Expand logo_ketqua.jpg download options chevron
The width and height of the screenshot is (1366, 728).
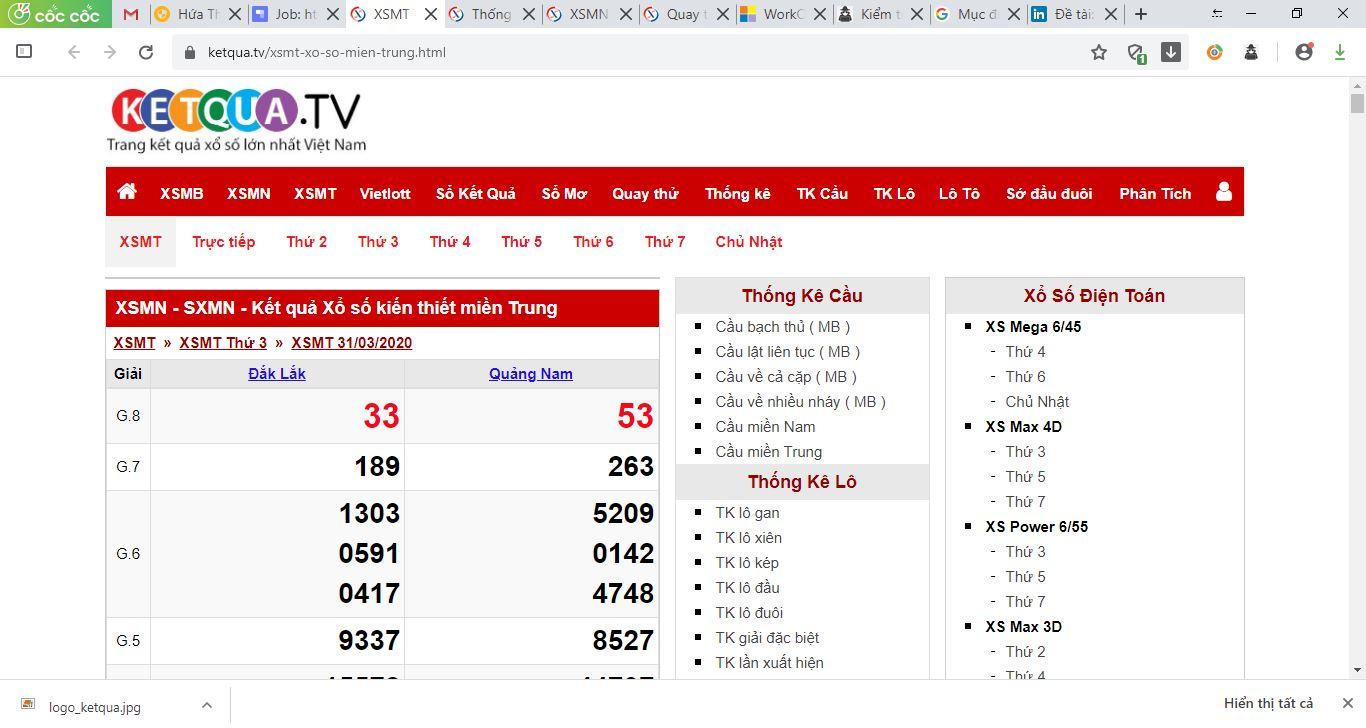point(206,705)
